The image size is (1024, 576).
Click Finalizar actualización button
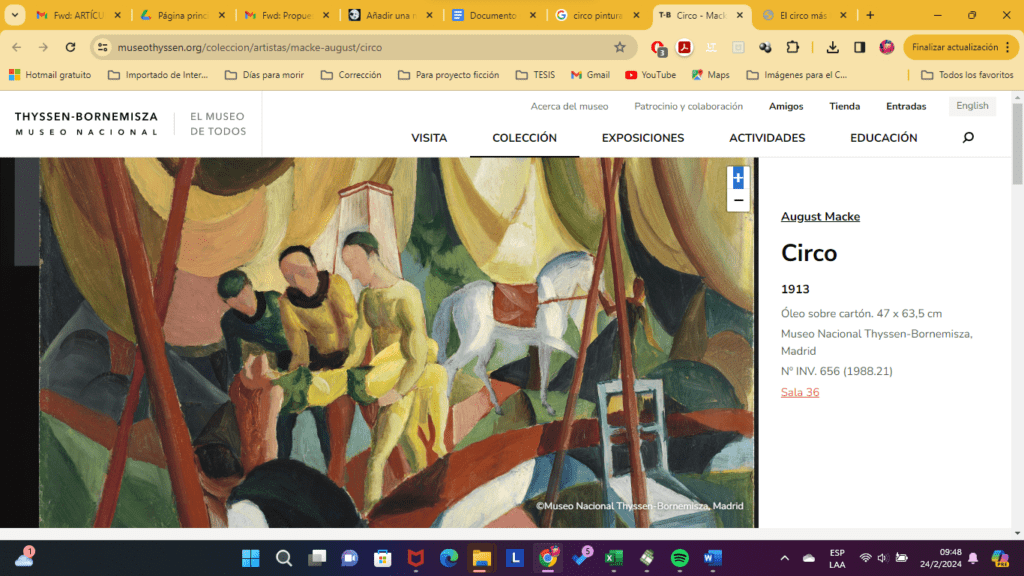[x=961, y=47]
